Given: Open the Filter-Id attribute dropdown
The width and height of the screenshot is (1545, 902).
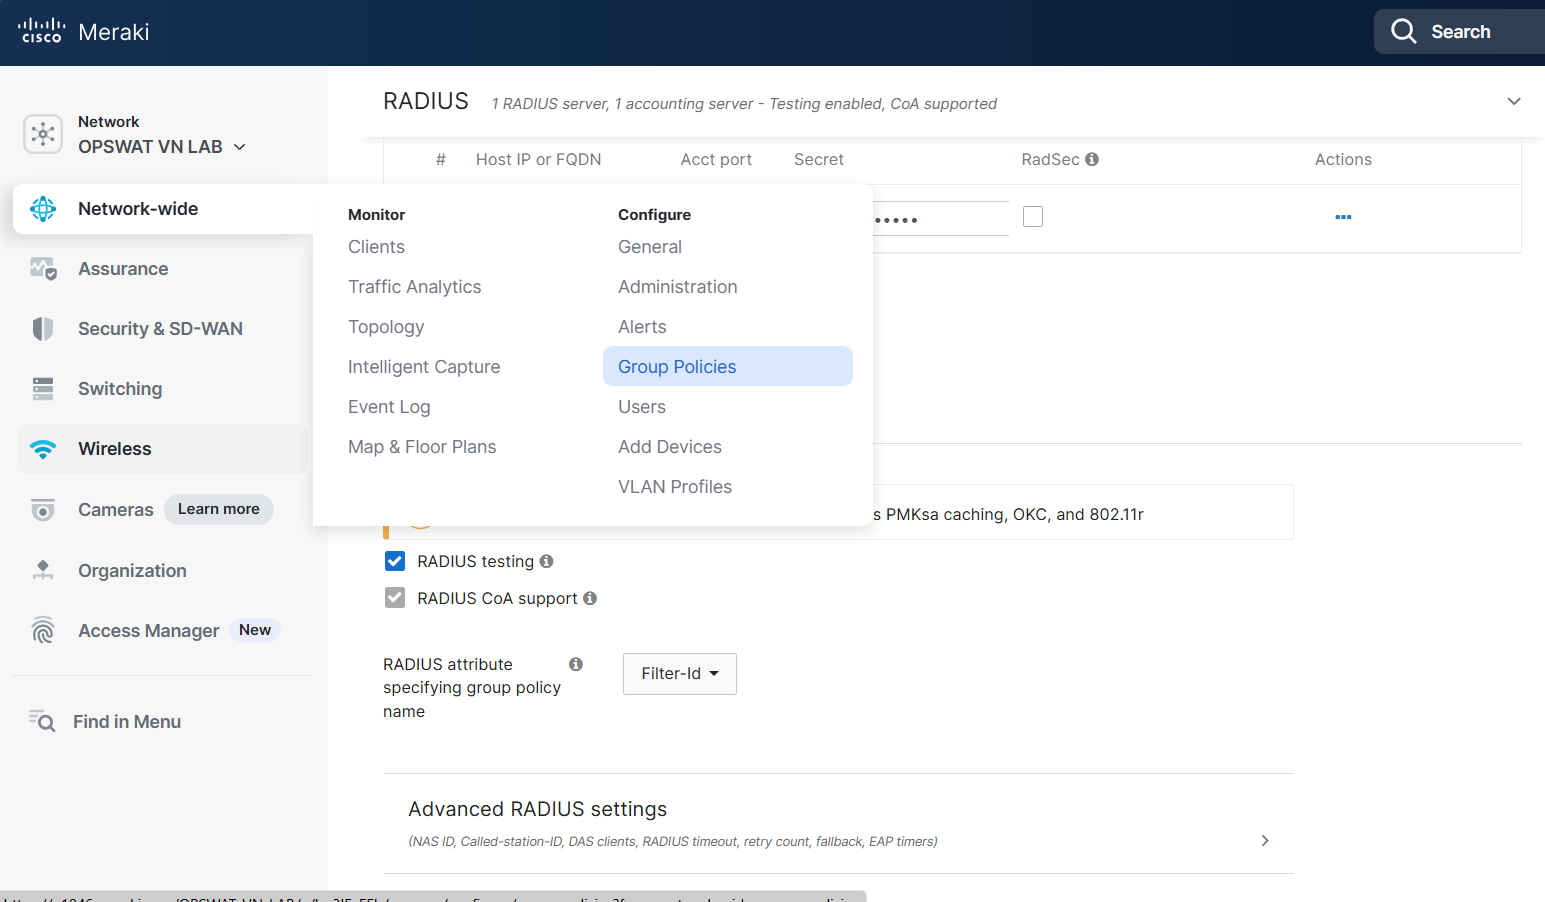Looking at the screenshot, I should [680, 674].
